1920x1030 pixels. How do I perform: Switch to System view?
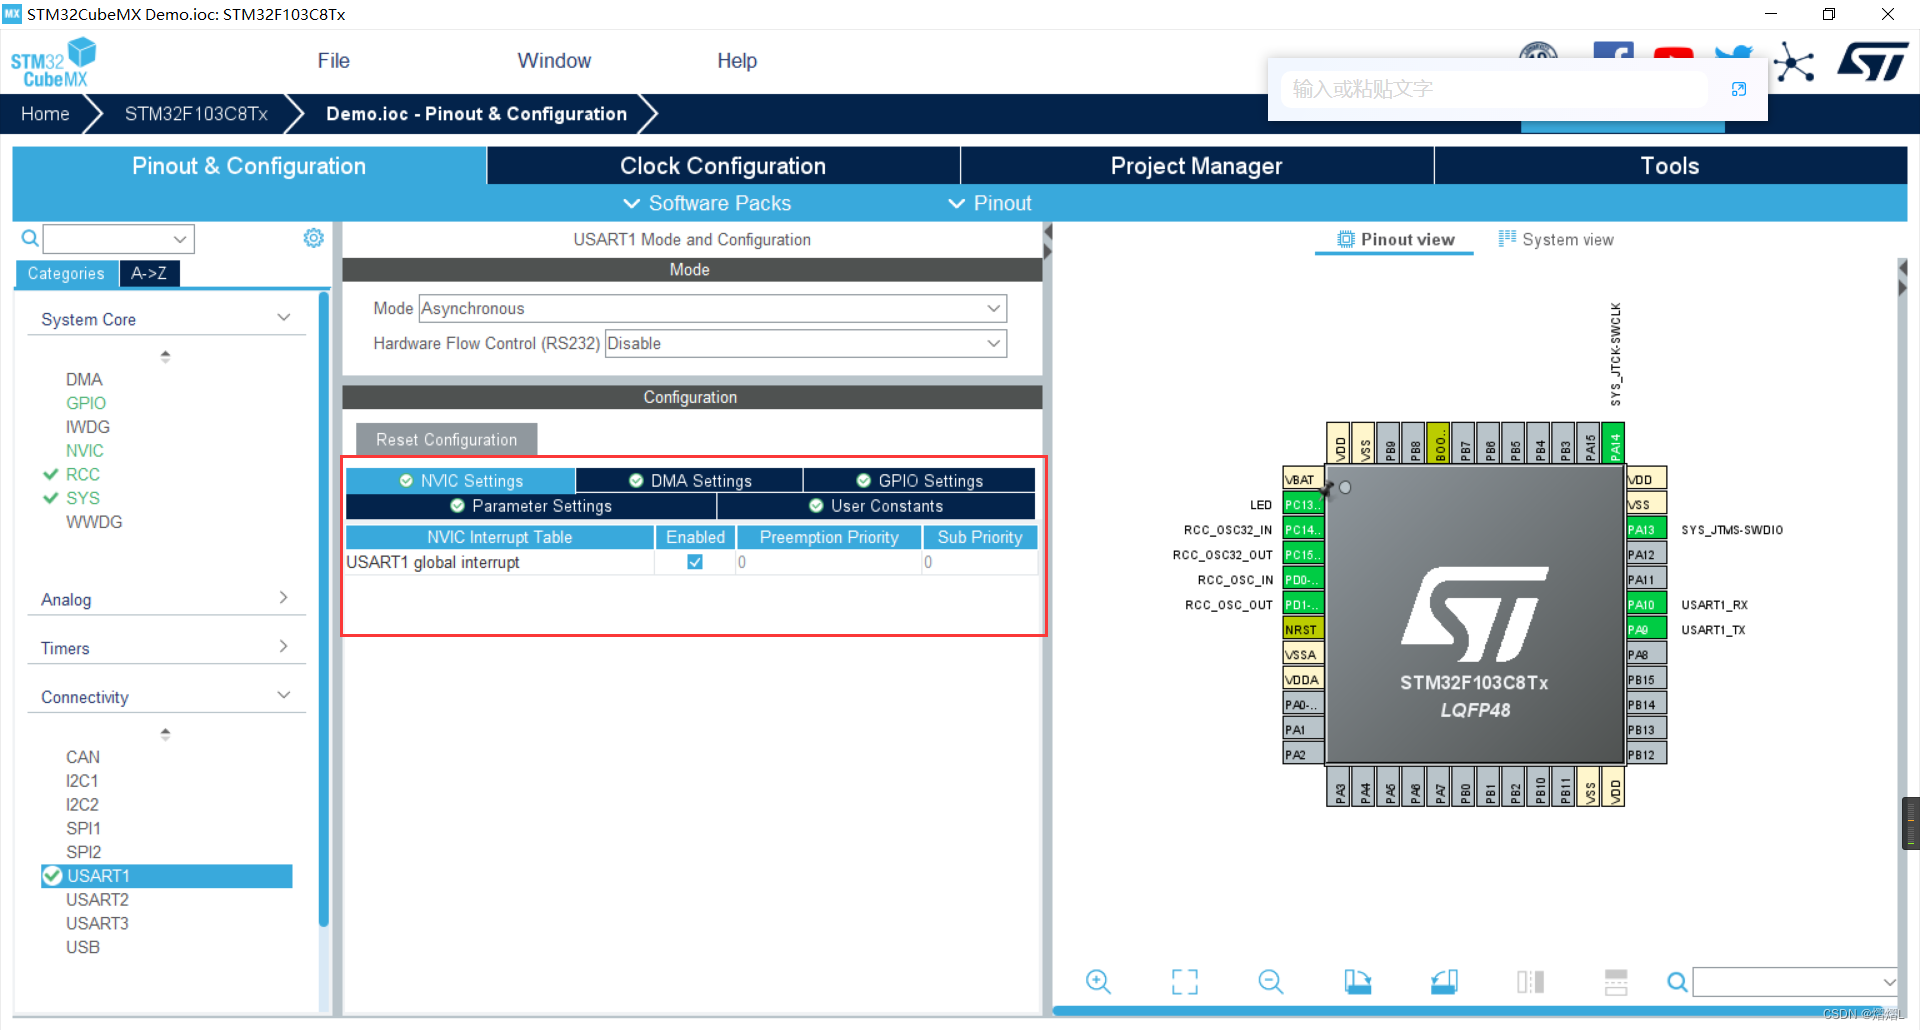point(1556,239)
